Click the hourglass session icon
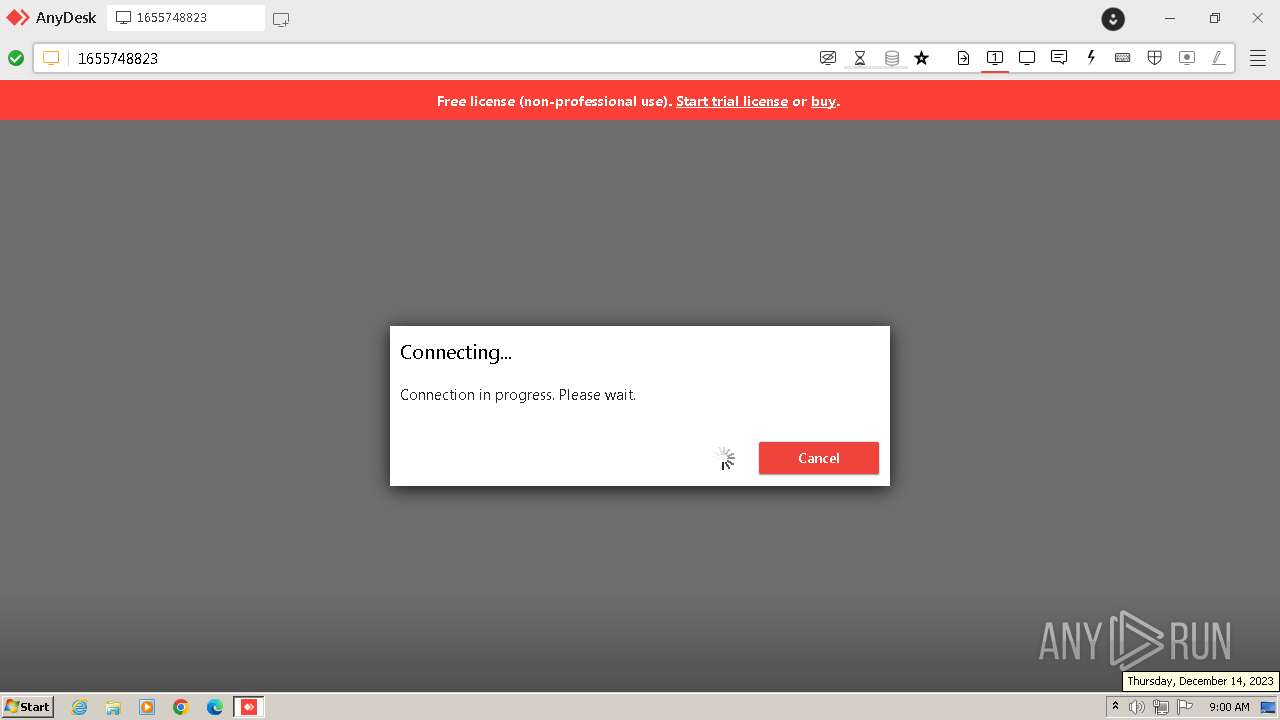 [860, 58]
